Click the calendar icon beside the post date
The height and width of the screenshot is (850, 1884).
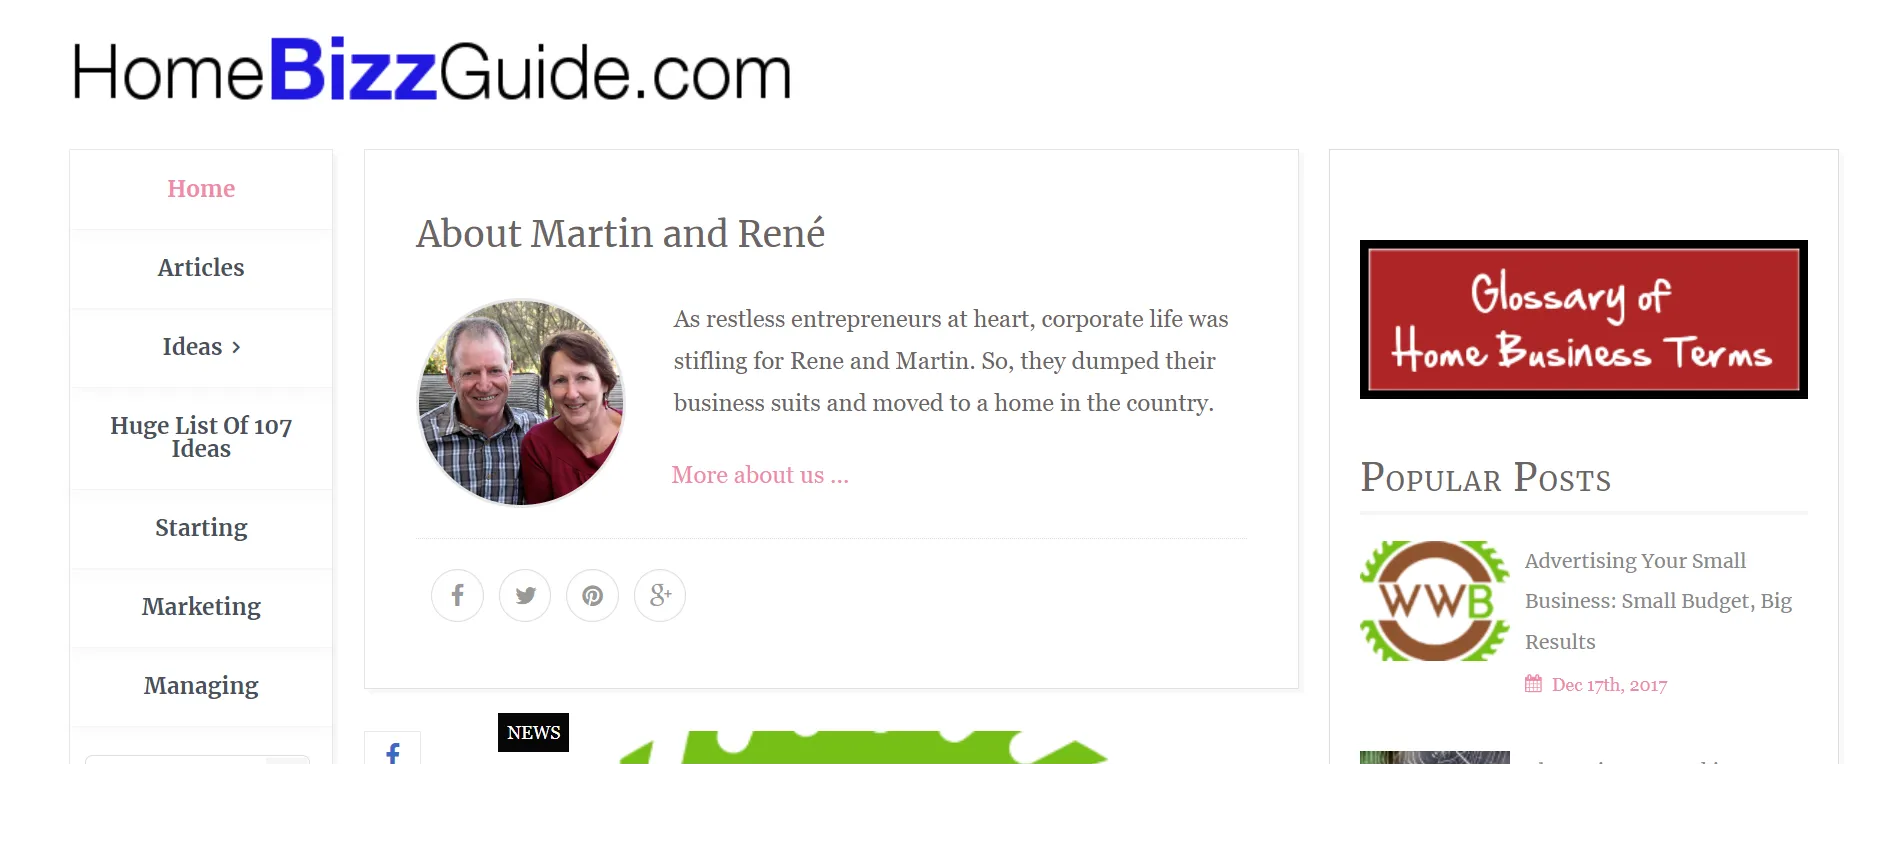1533,683
